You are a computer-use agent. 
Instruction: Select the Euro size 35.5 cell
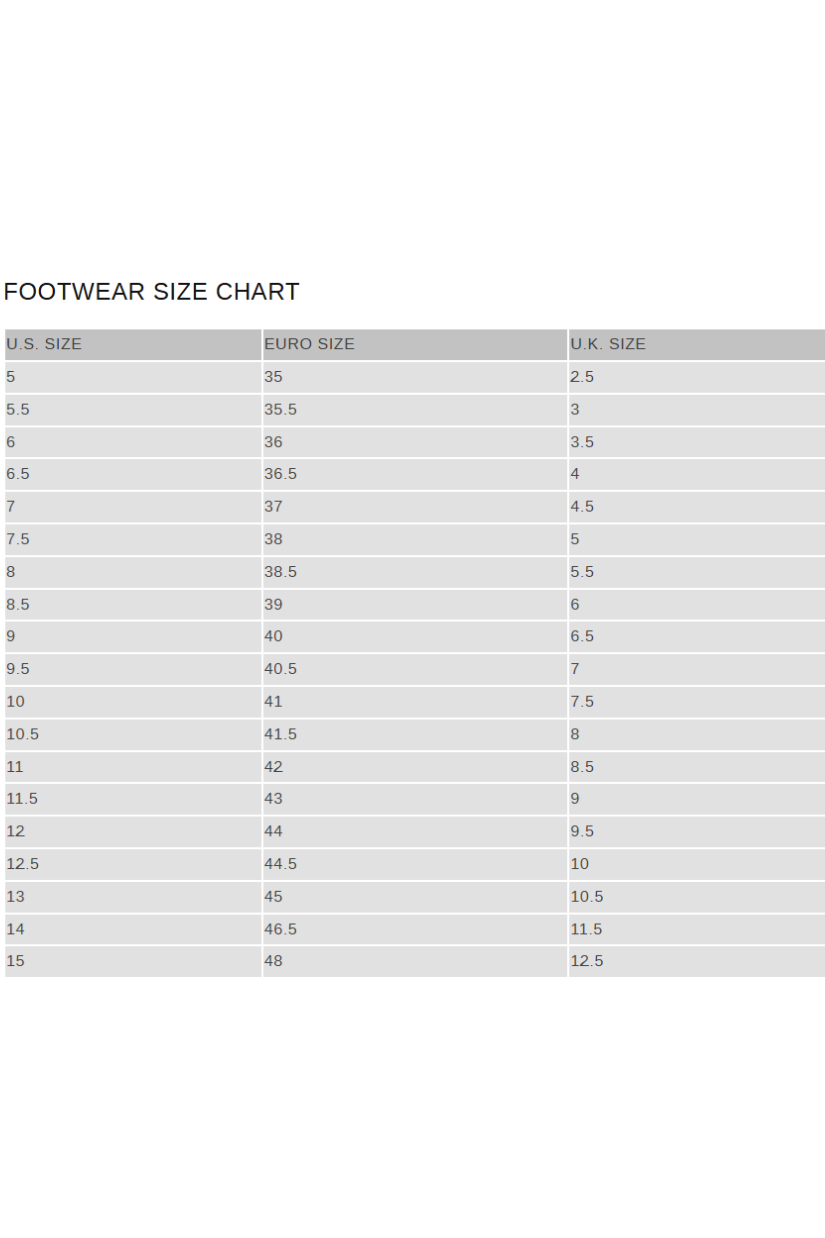[x=281, y=410]
